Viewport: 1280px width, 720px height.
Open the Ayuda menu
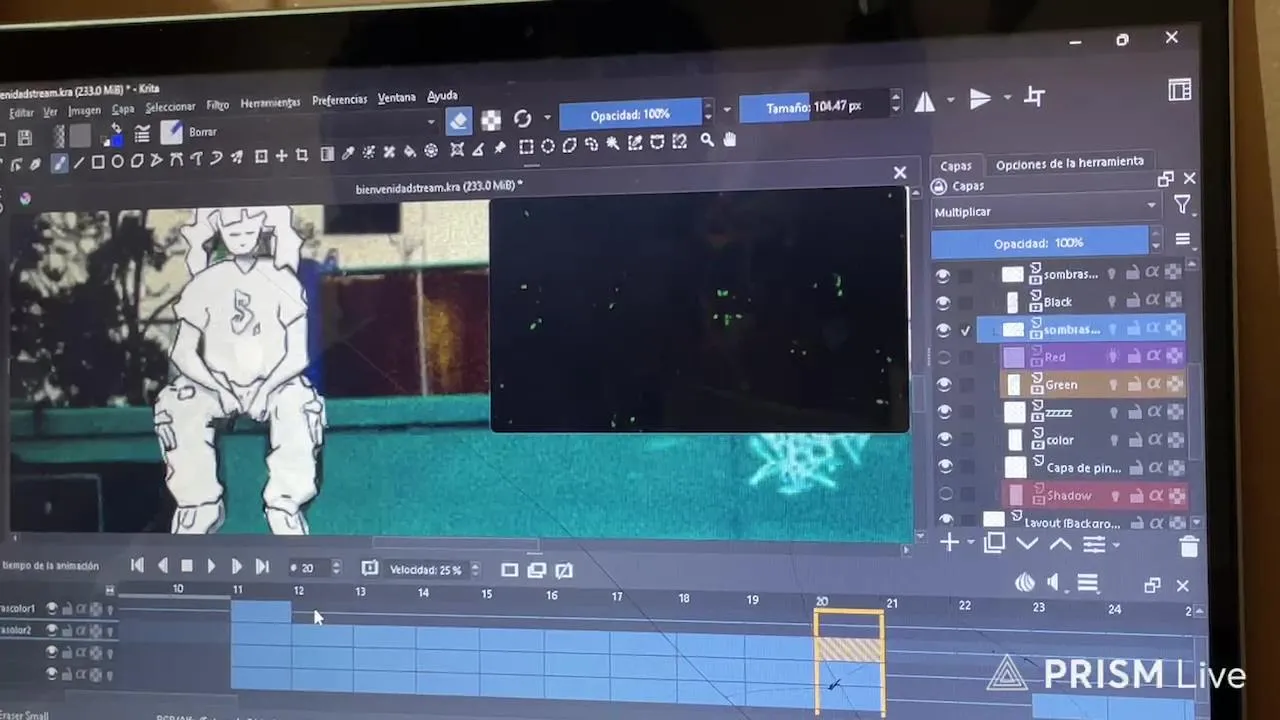[442, 96]
